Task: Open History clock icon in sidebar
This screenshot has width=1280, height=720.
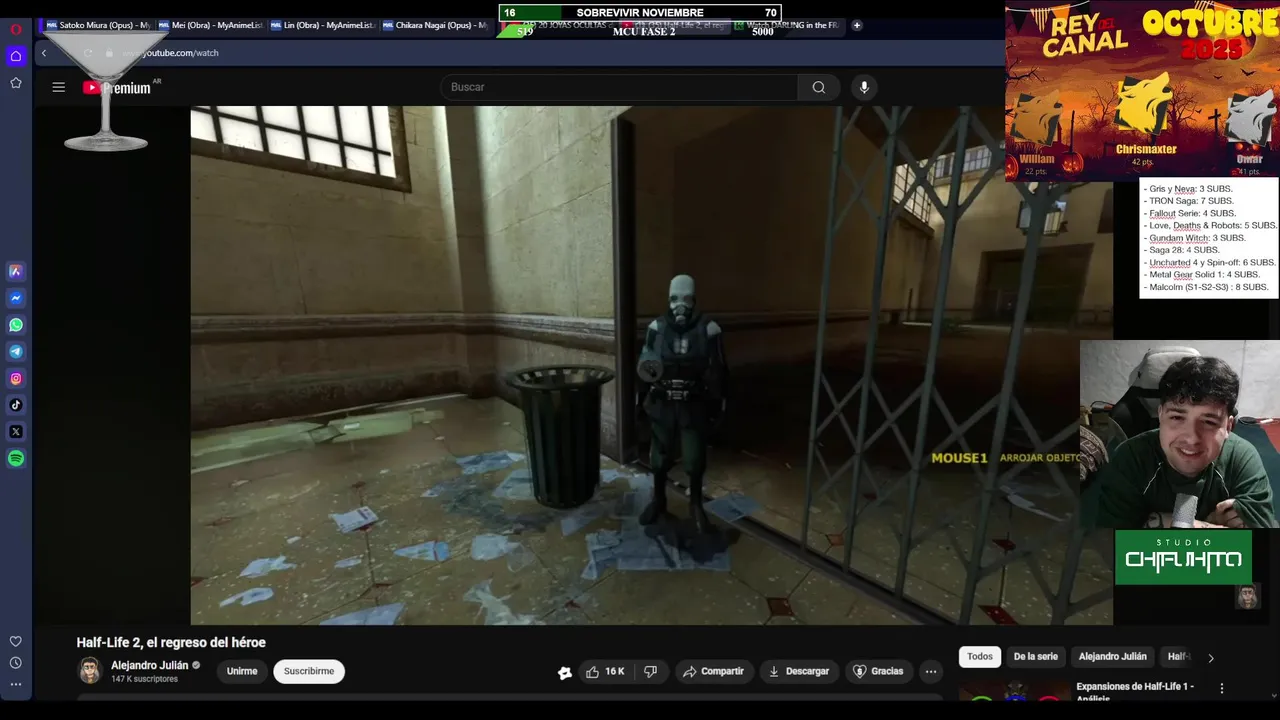Action: pyautogui.click(x=16, y=663)
